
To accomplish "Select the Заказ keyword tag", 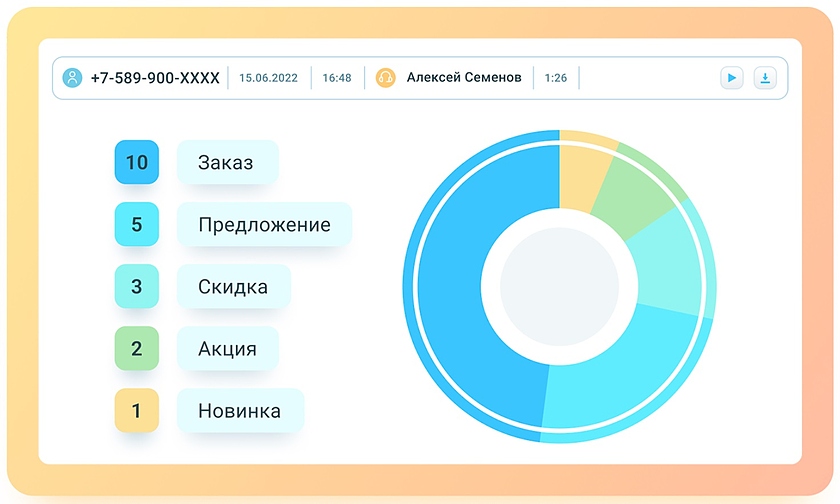I will click(226, 162).
